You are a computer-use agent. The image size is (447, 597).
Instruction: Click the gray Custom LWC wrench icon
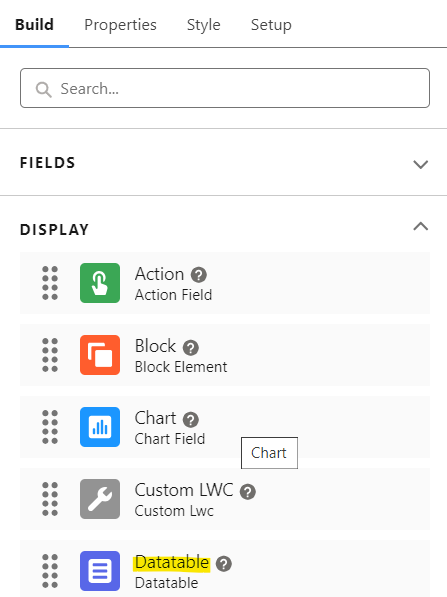pos(100,499)
